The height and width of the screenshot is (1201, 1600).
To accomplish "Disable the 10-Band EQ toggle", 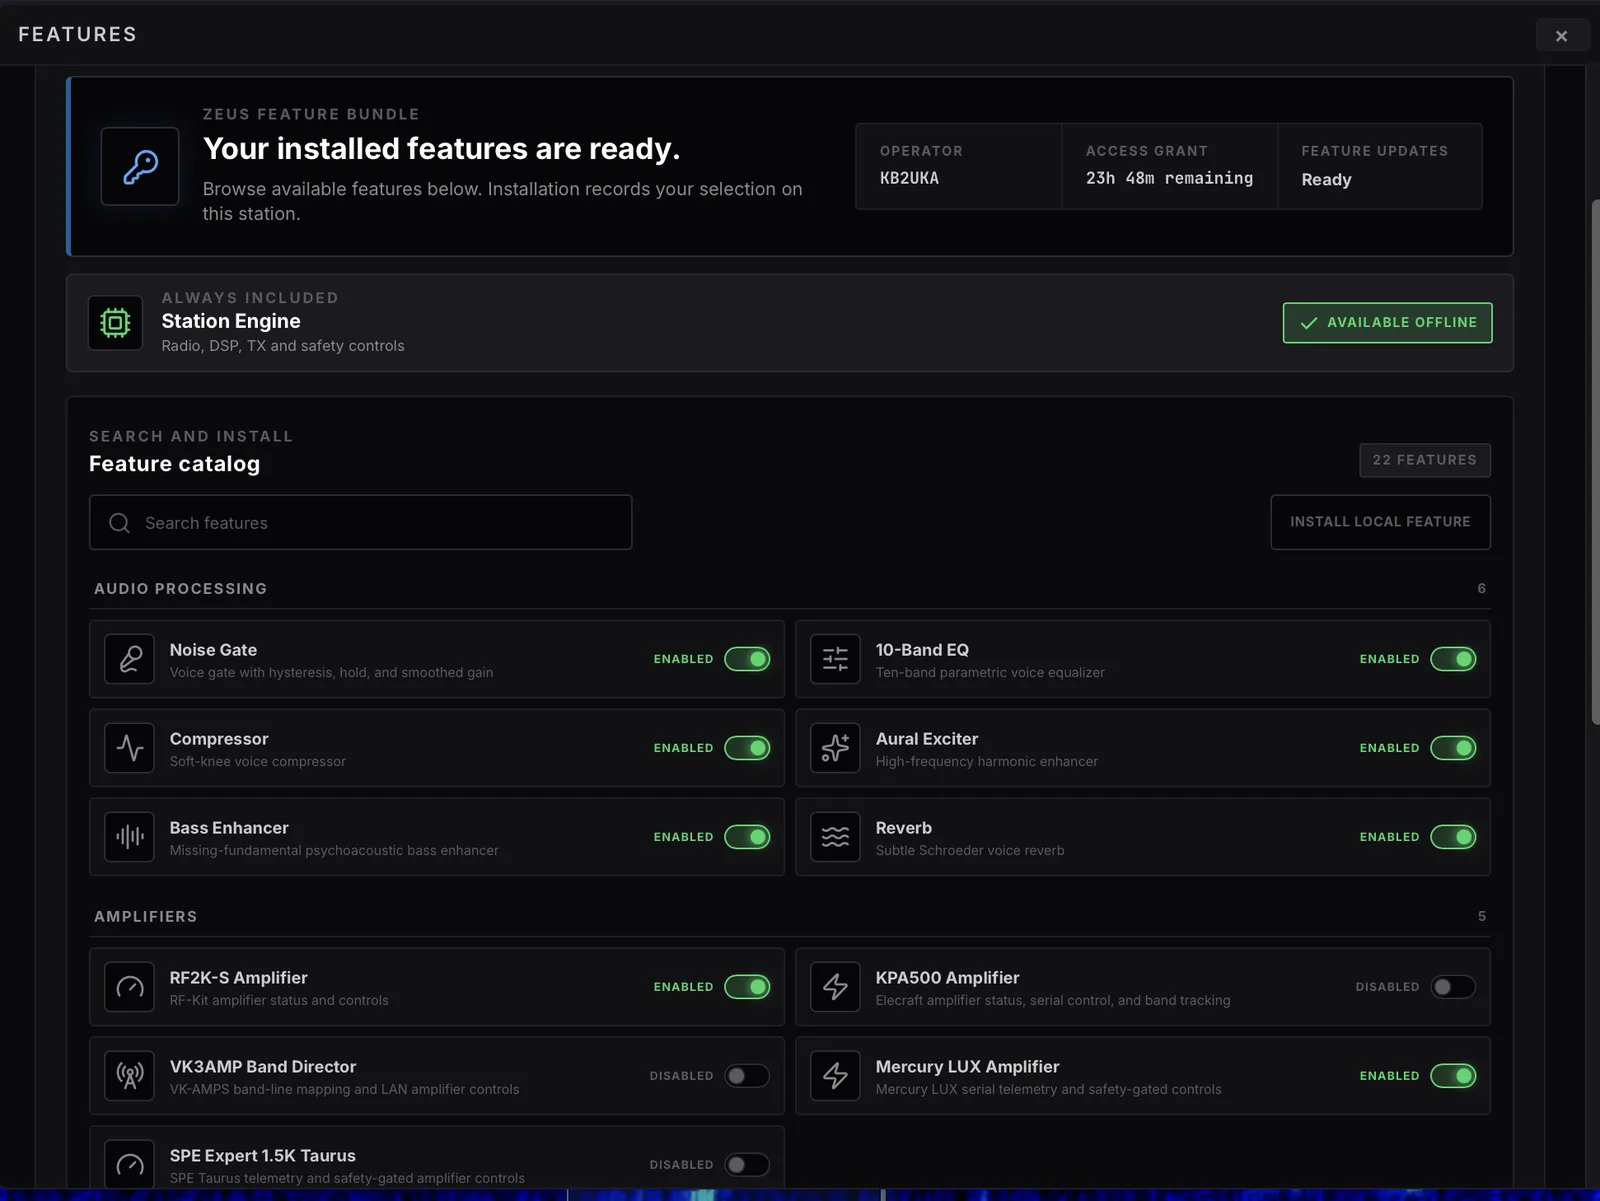I will point(1453,659).
